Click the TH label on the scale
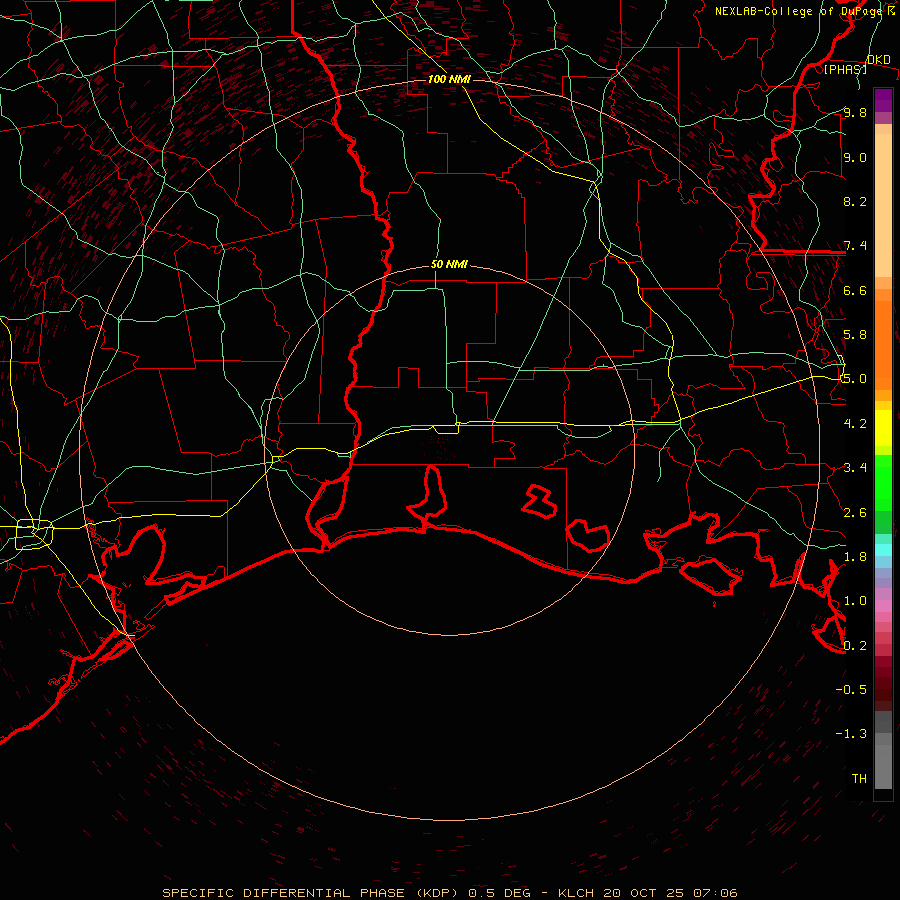Viewport: 900px width, 900px height. pyautogui.click(x=859, y=779)
